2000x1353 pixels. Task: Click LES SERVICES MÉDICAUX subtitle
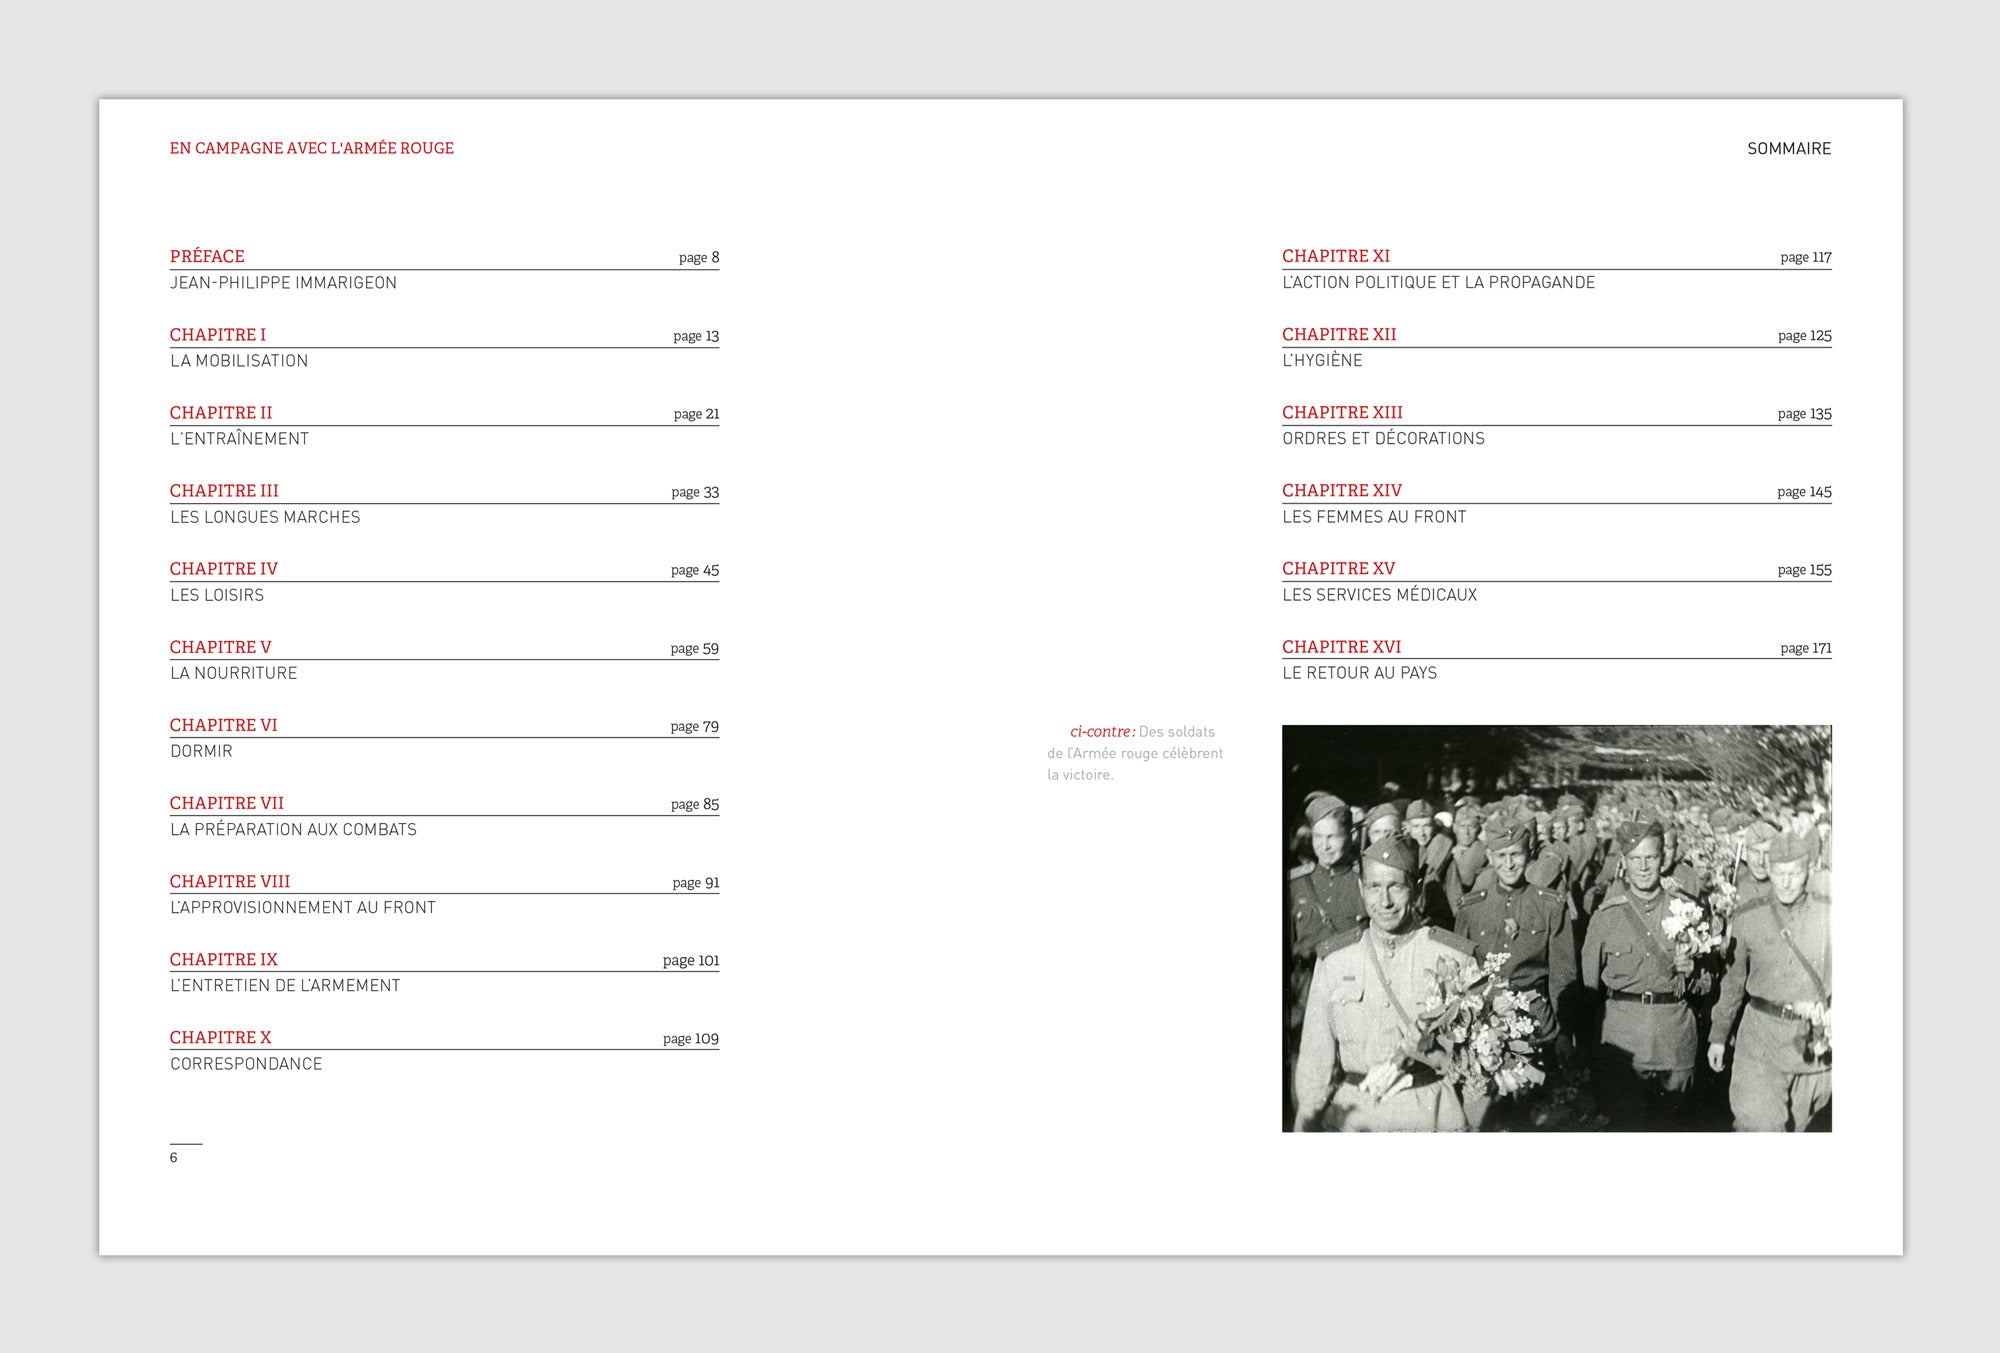tap(1379, 595)
